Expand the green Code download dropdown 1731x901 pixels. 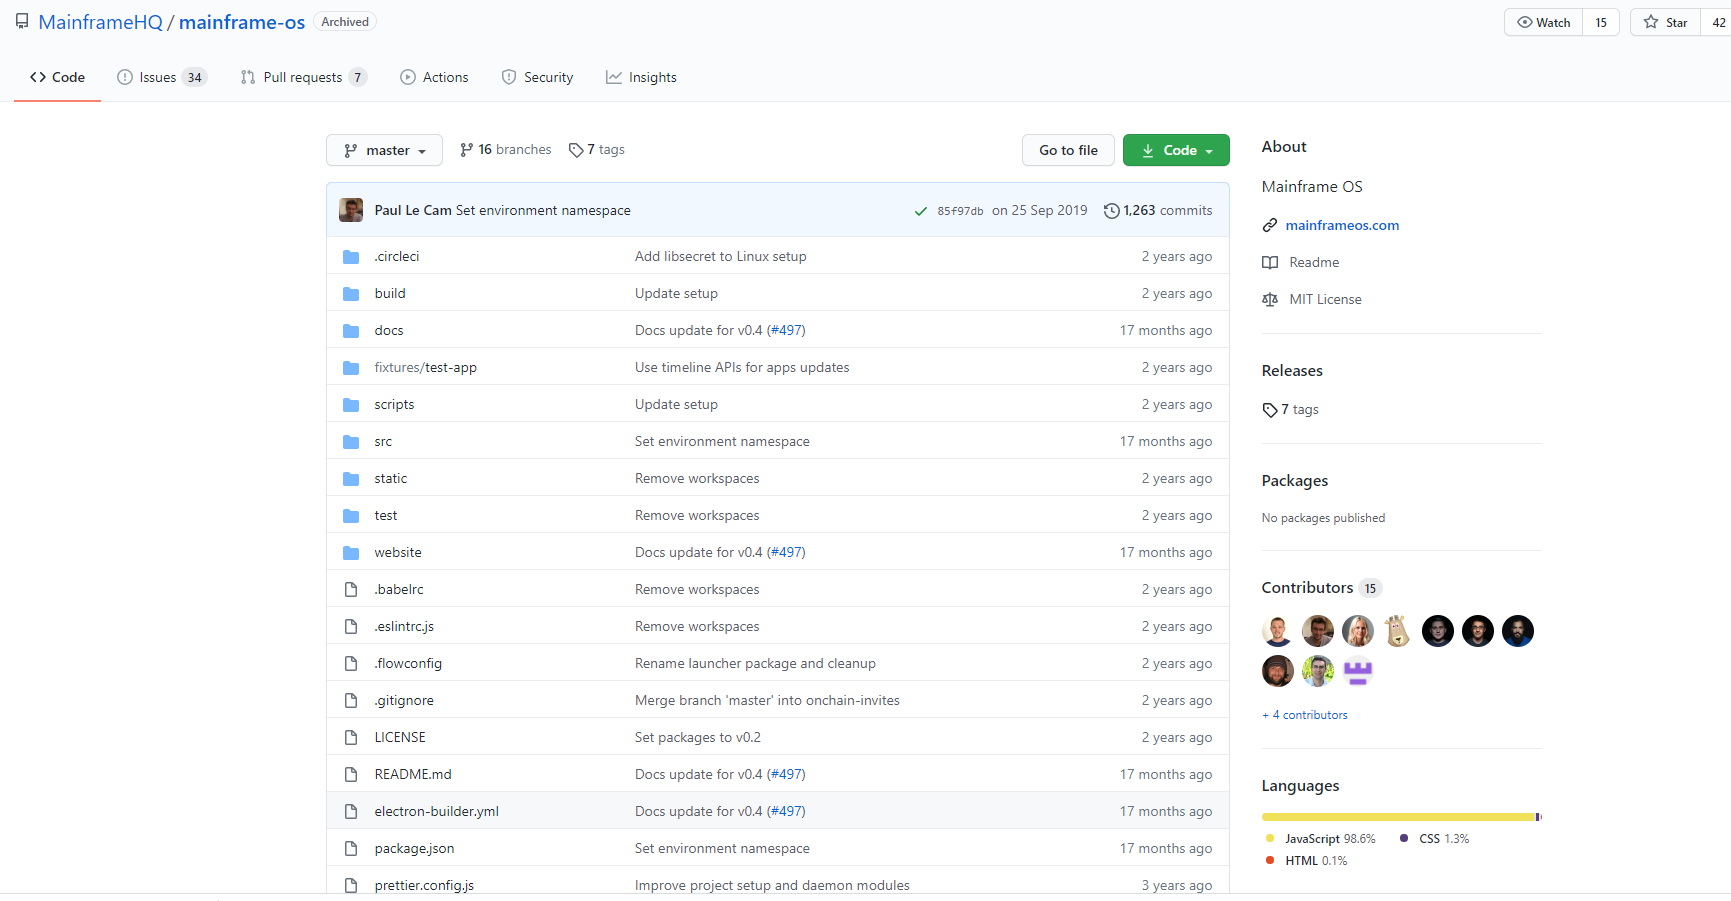(x=1176, y=150)
